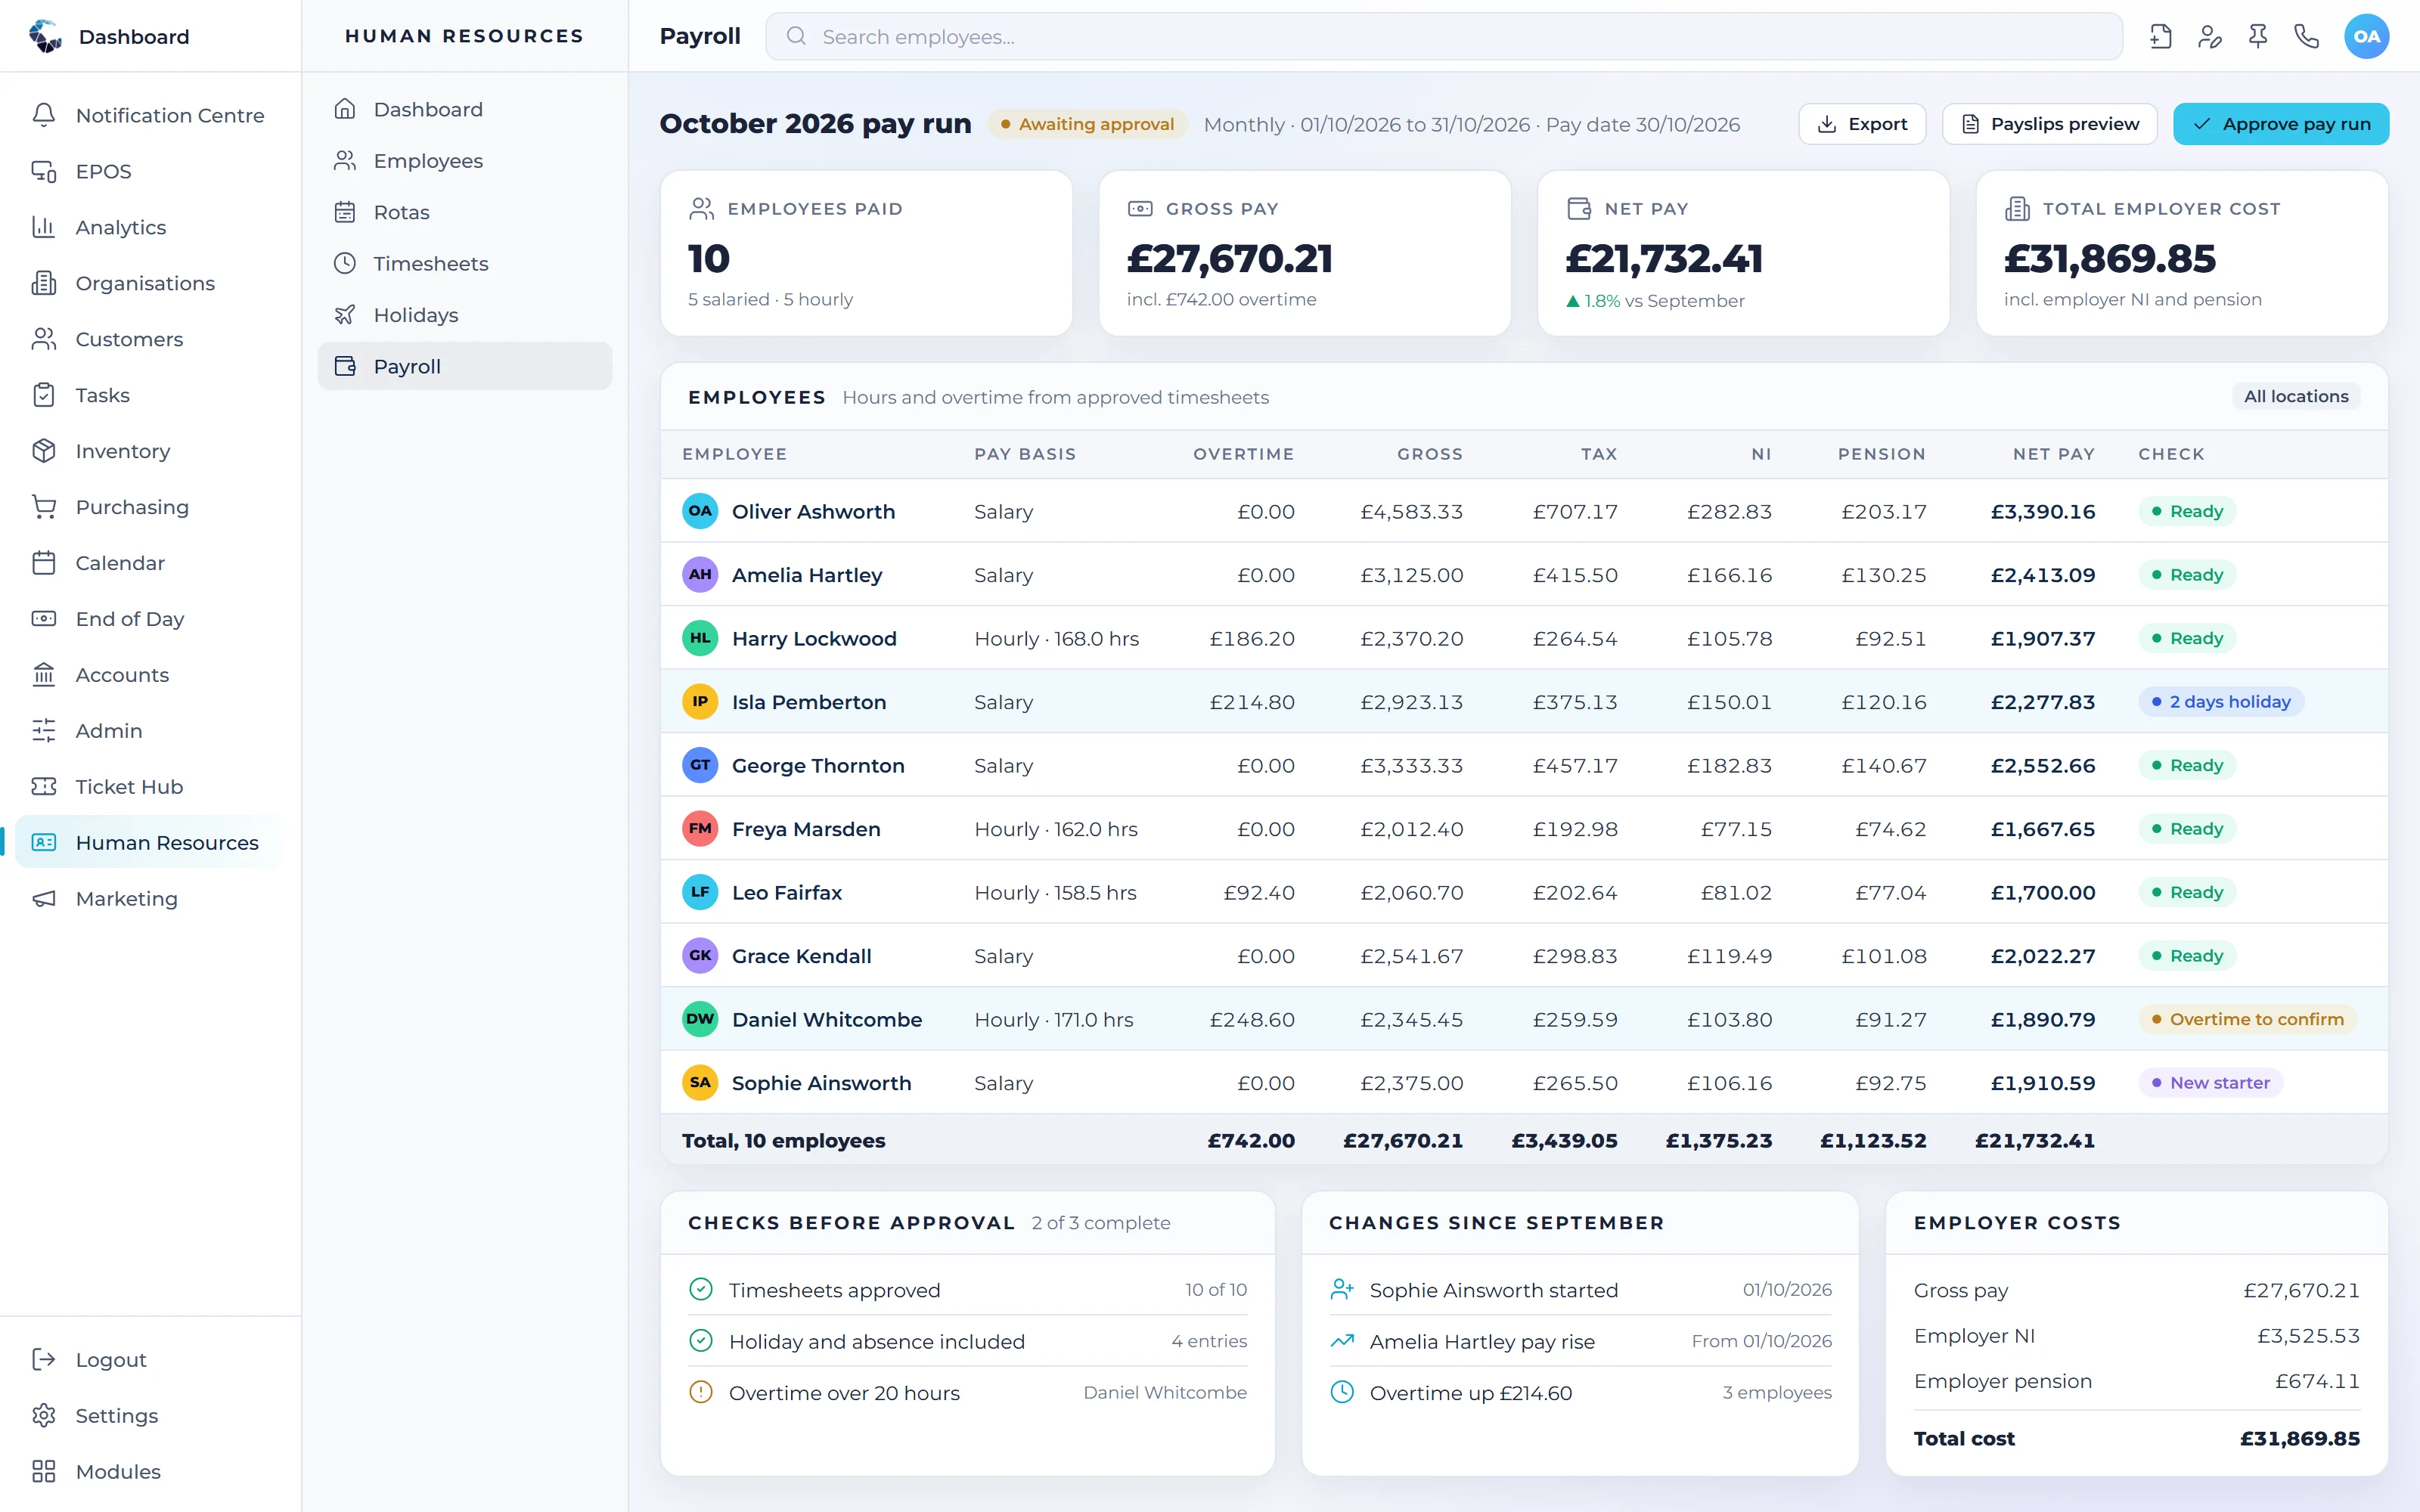Select Payroll in the HR menu
The height and width of the screenshot is (1512, 2420).
point(465,367)
